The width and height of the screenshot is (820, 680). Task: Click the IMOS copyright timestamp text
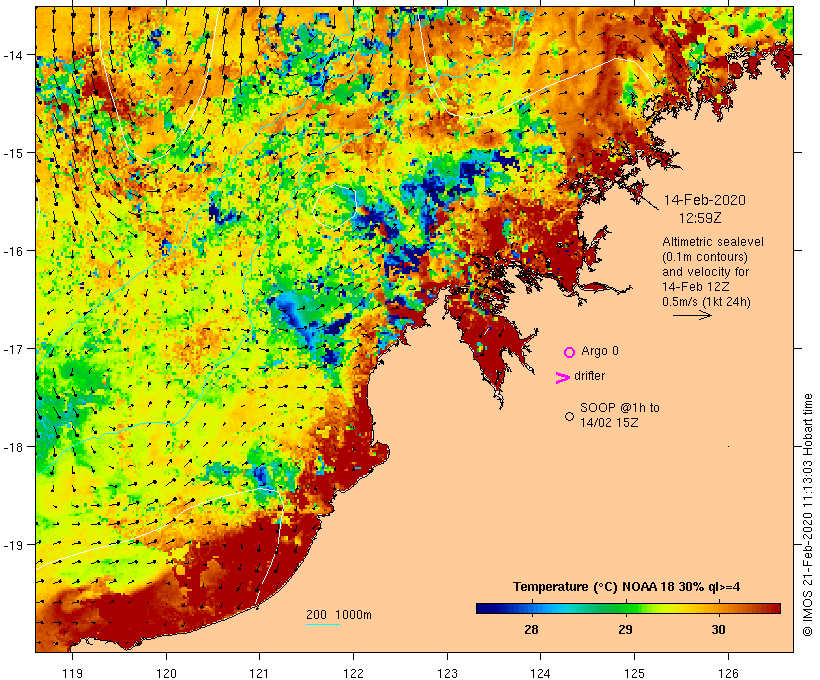click(807, 515)
